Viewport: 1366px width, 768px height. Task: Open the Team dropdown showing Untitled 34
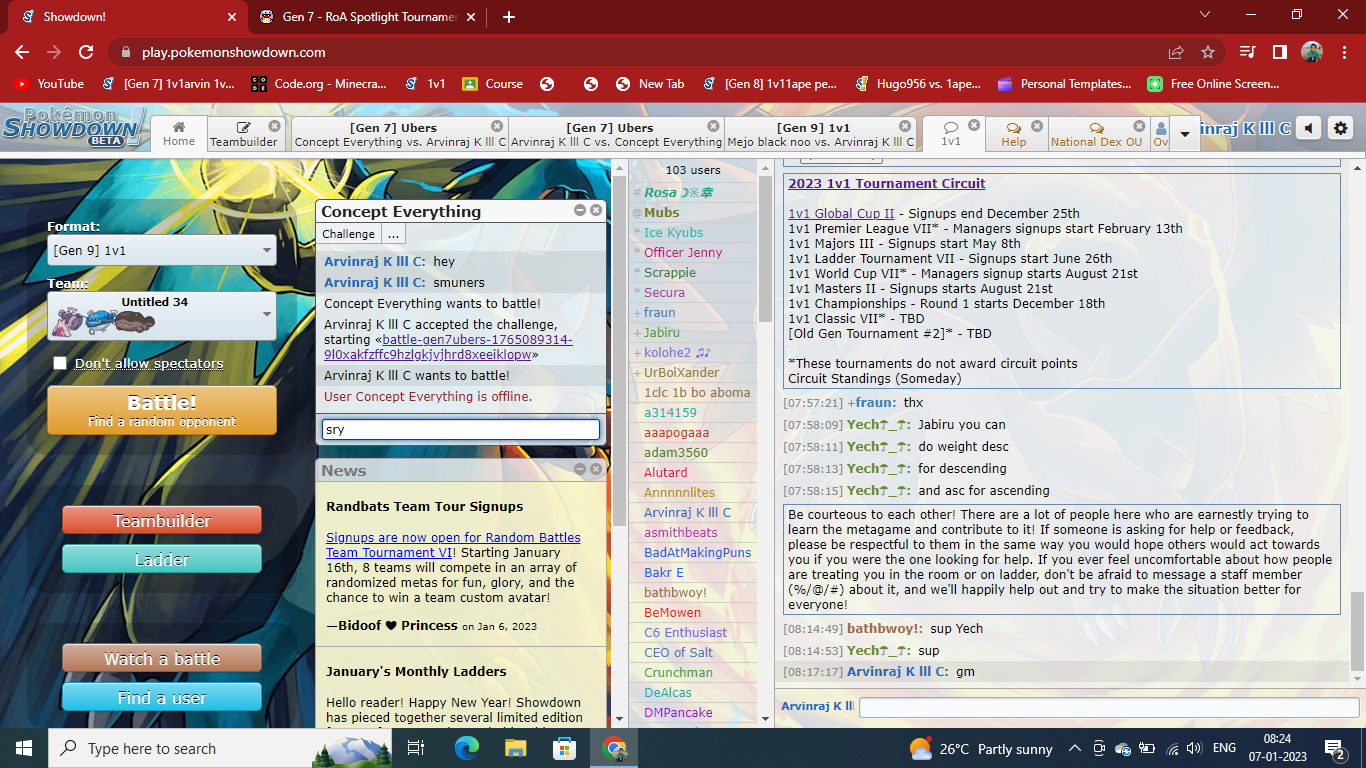(162, 315)
